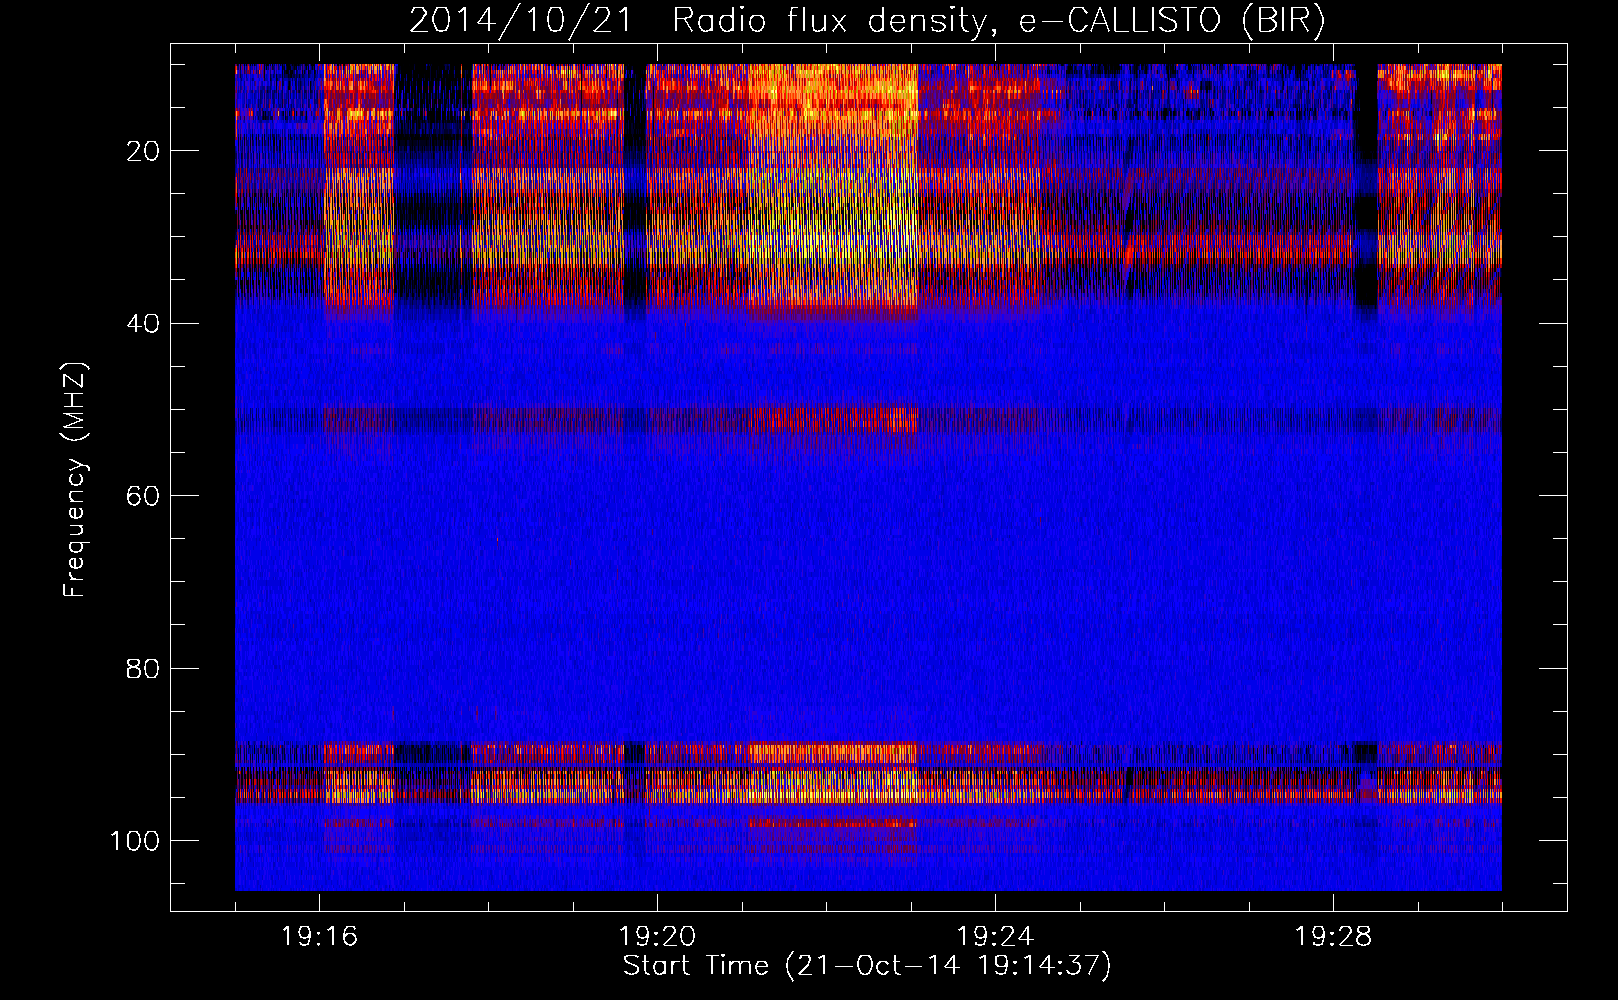1618x1000 pixels.
Task: Click the 40 frequency tick label
Action: [144, 324]
